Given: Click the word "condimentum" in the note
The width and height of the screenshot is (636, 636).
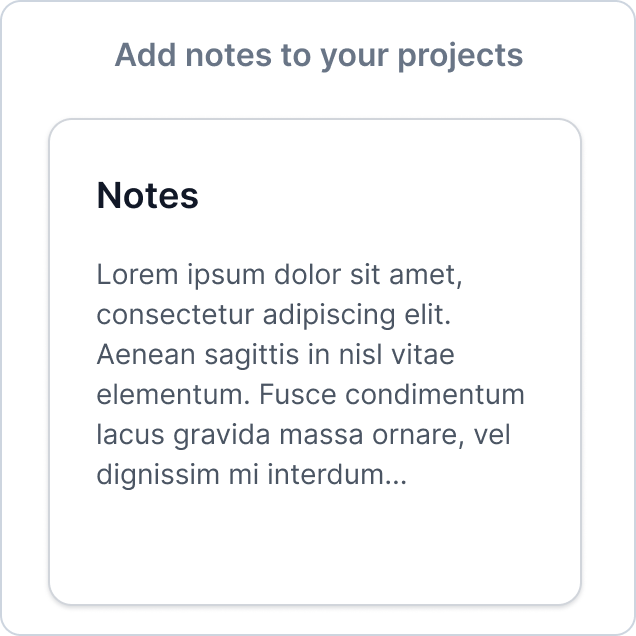Looking at the screenshot, I should (435, 394).
